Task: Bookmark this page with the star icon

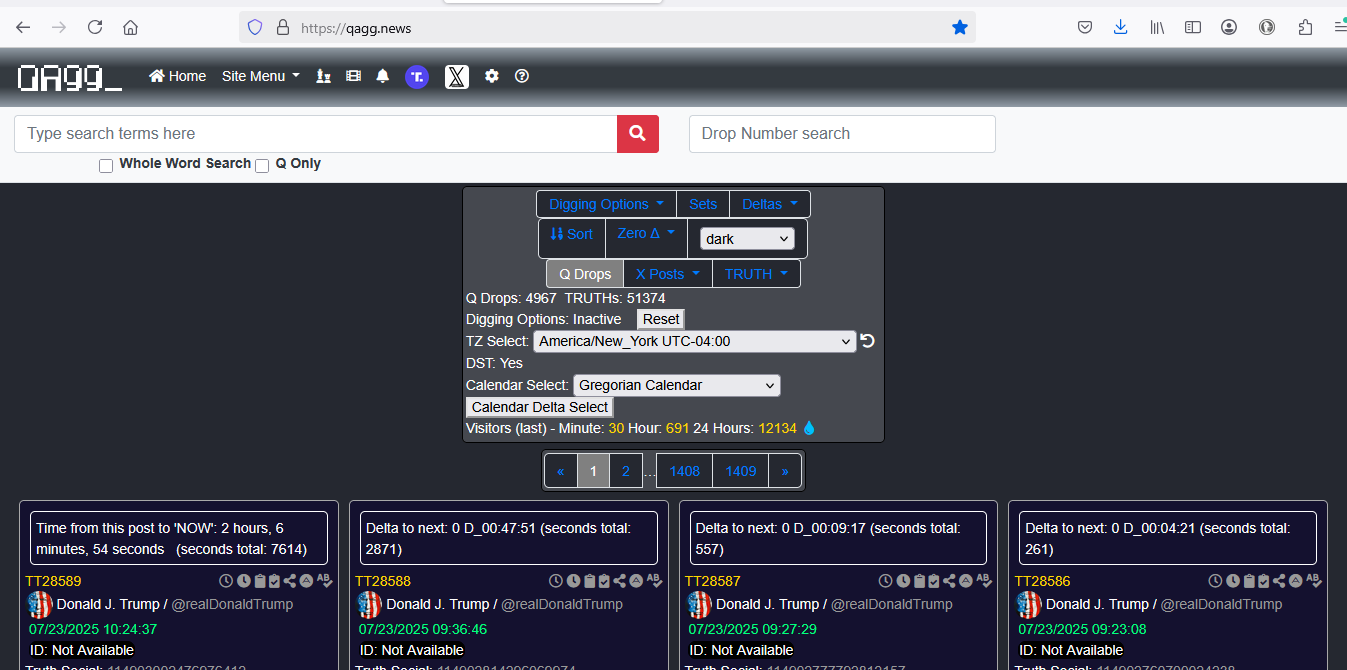Action: [960, 28]
